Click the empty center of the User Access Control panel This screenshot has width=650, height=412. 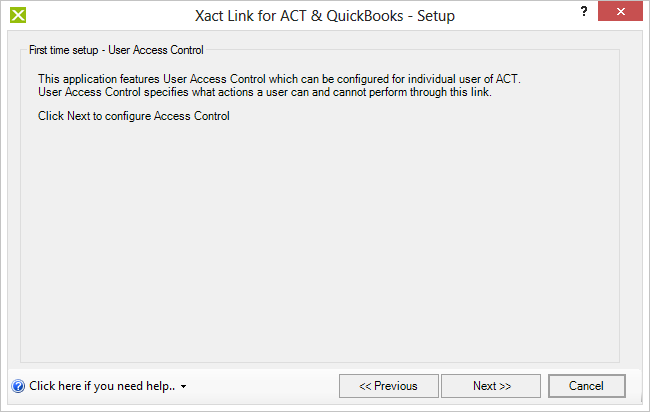click(x=320, y=240)
